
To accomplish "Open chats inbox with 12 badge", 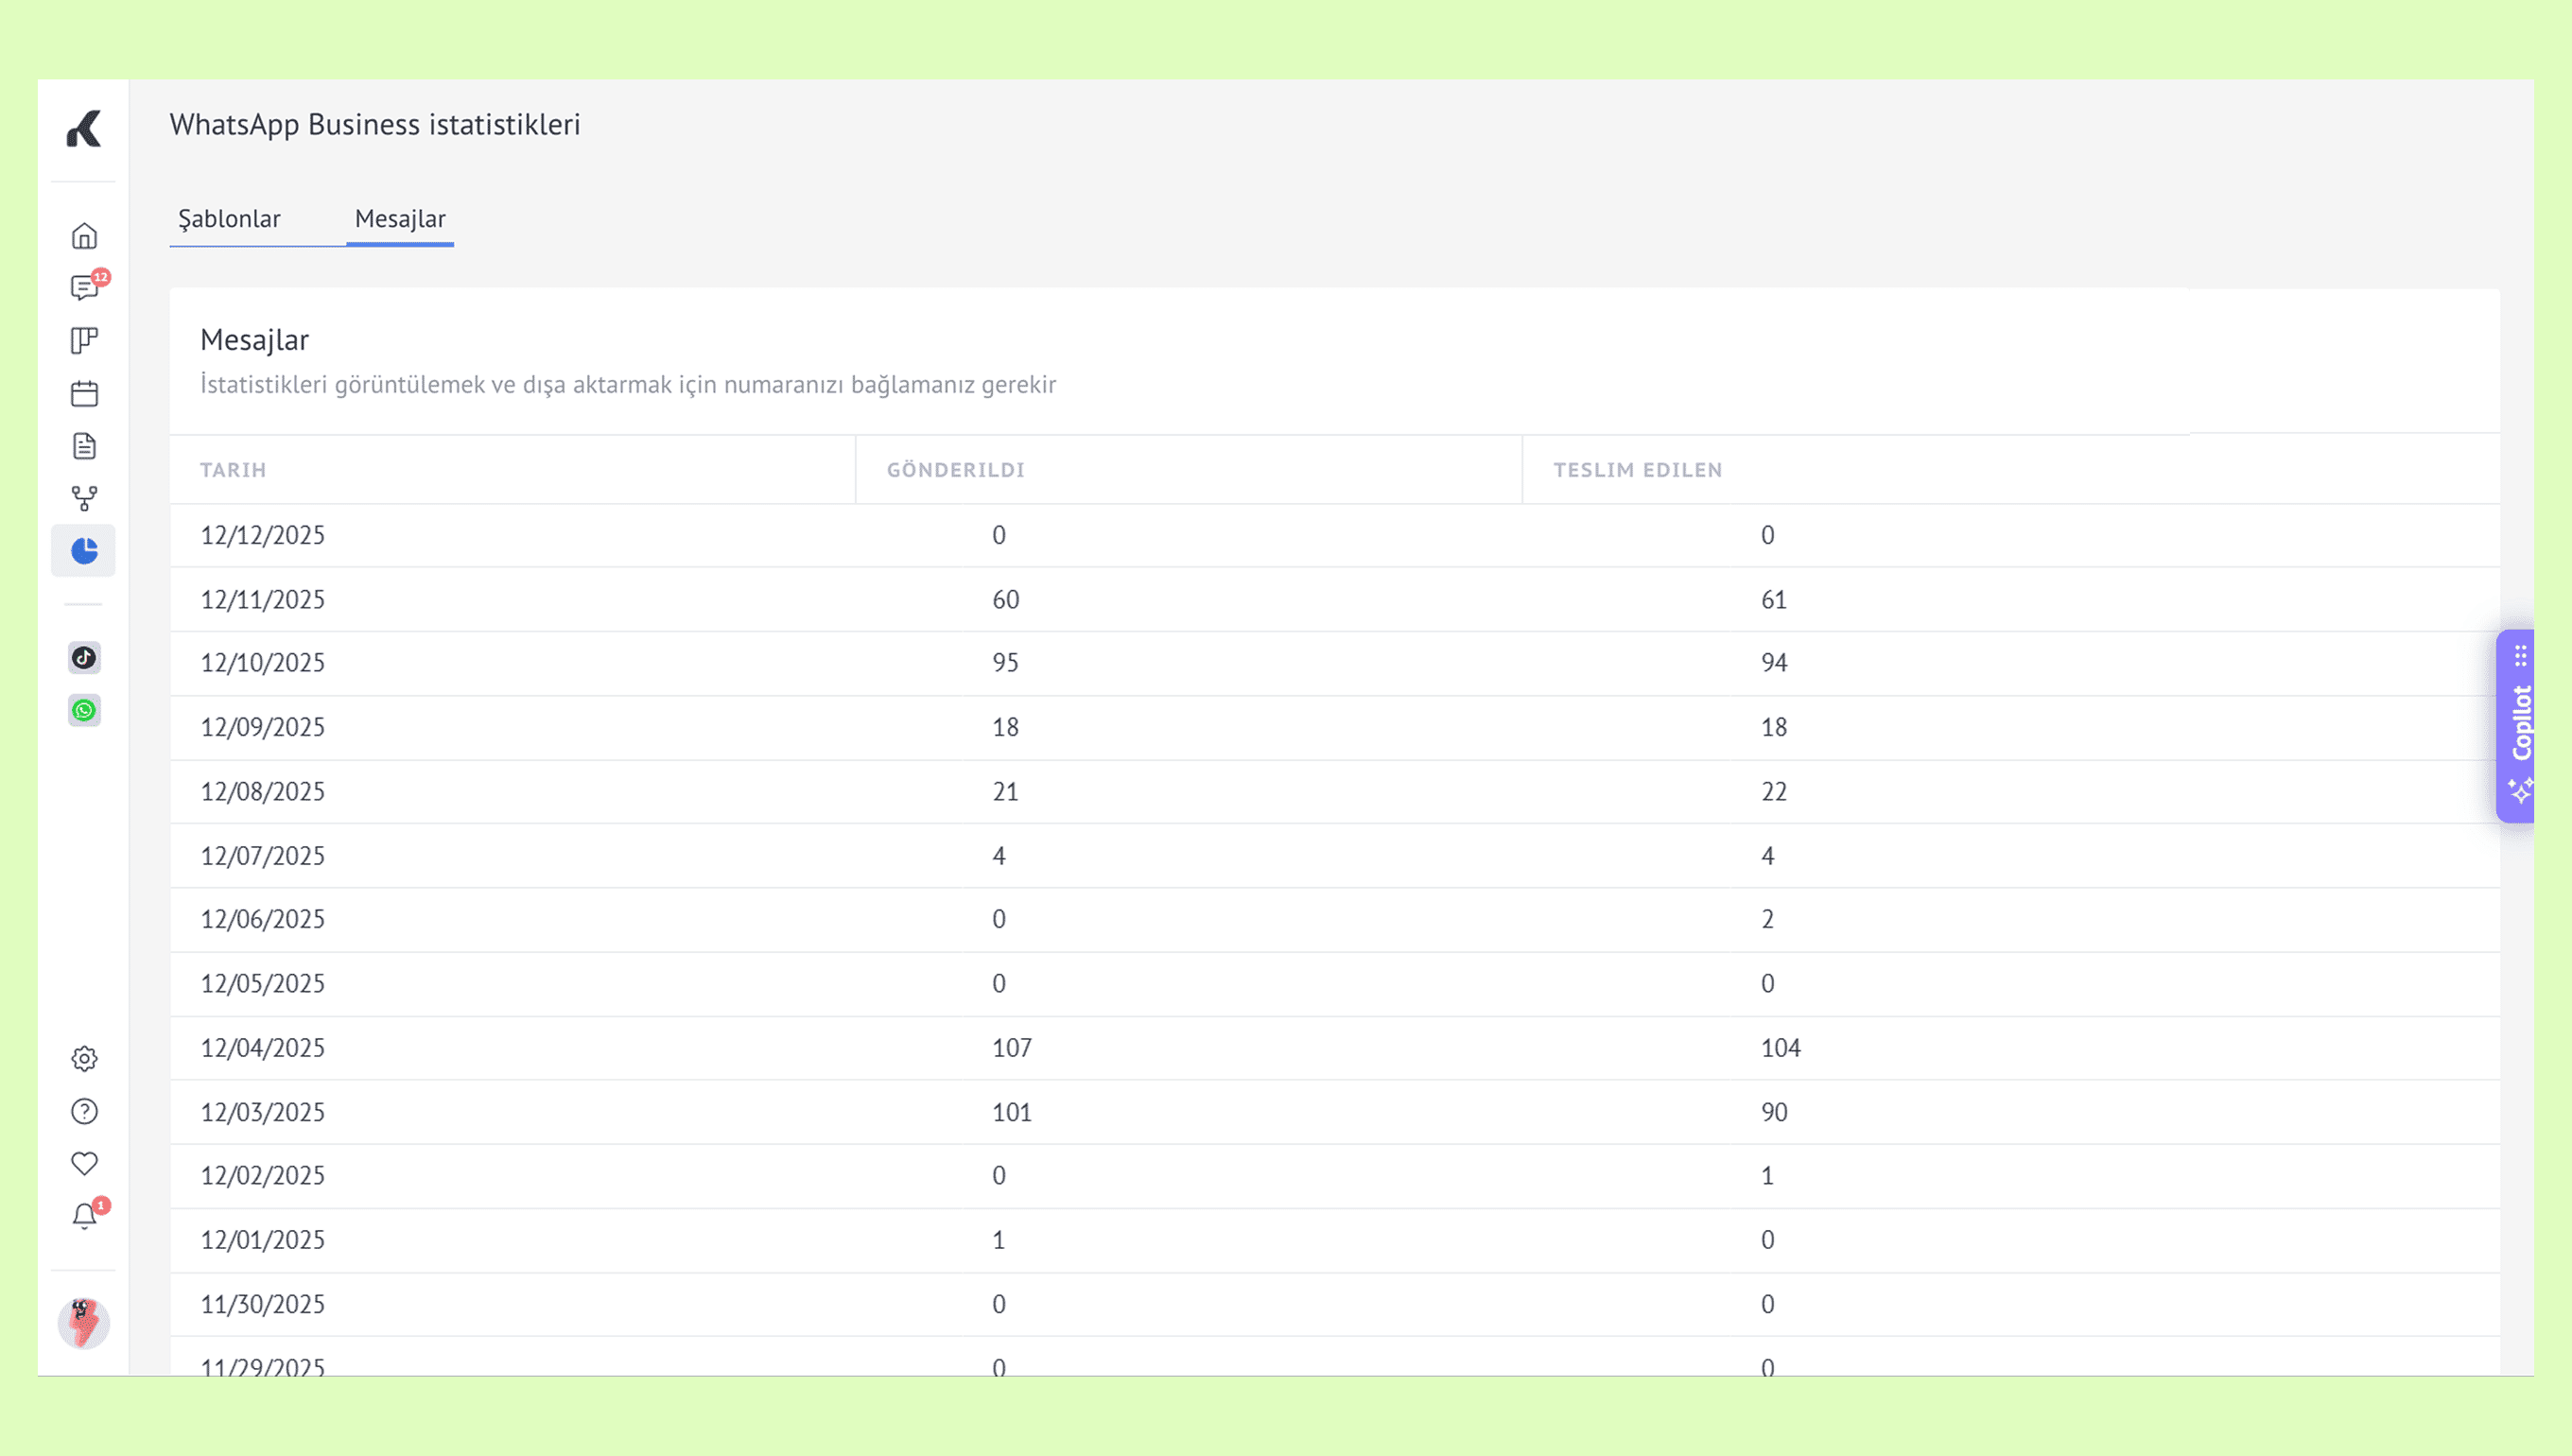I will [84, 288].
